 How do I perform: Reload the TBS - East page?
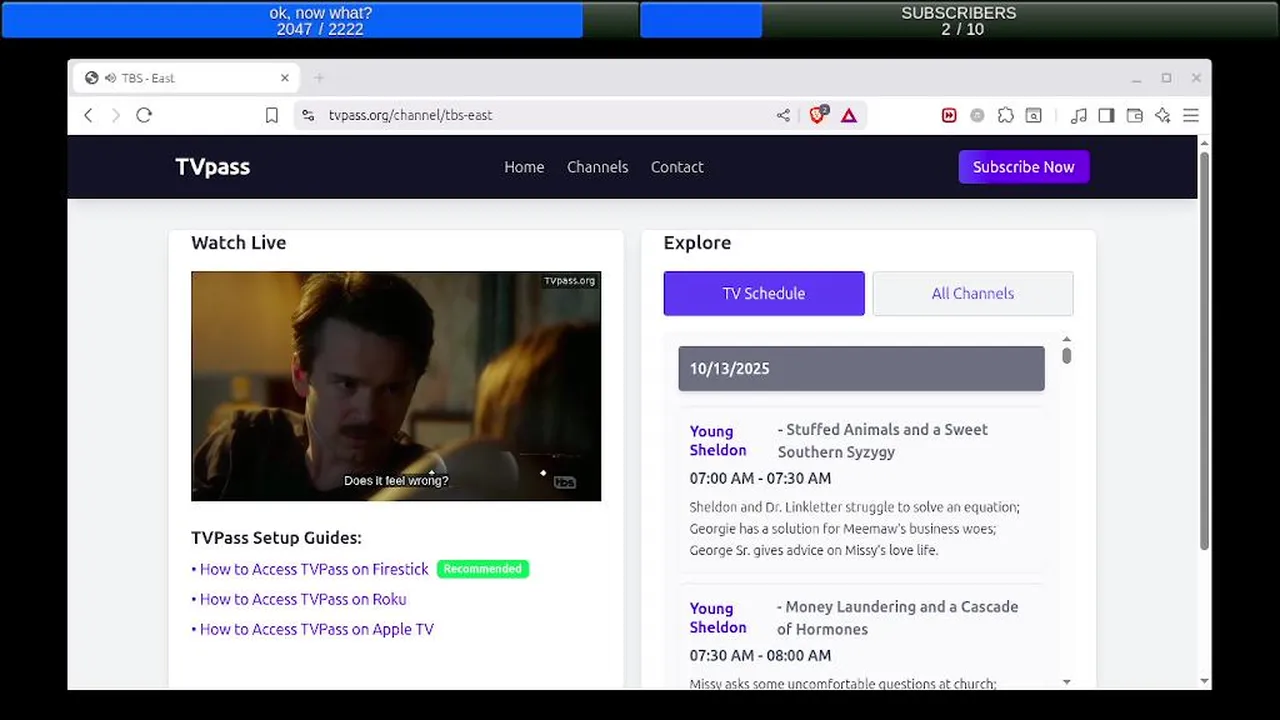[144, 115]
